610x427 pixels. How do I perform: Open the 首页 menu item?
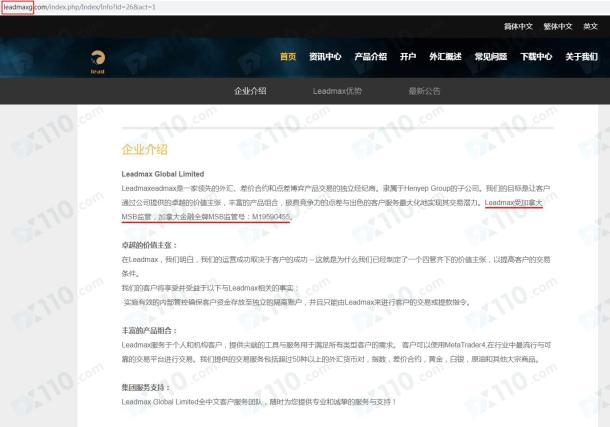click(288, 57)
